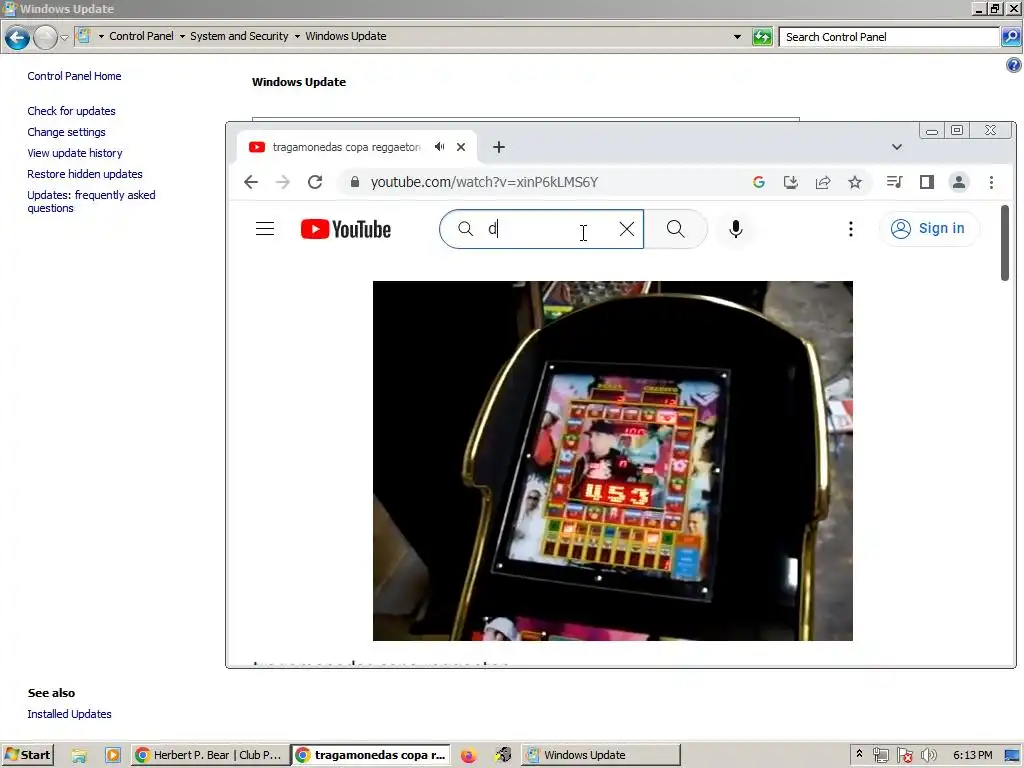The width and height of the screenshot is (1024, 768).
Task: Open the Chrome three-dot menu
Action: pos(991,182)
